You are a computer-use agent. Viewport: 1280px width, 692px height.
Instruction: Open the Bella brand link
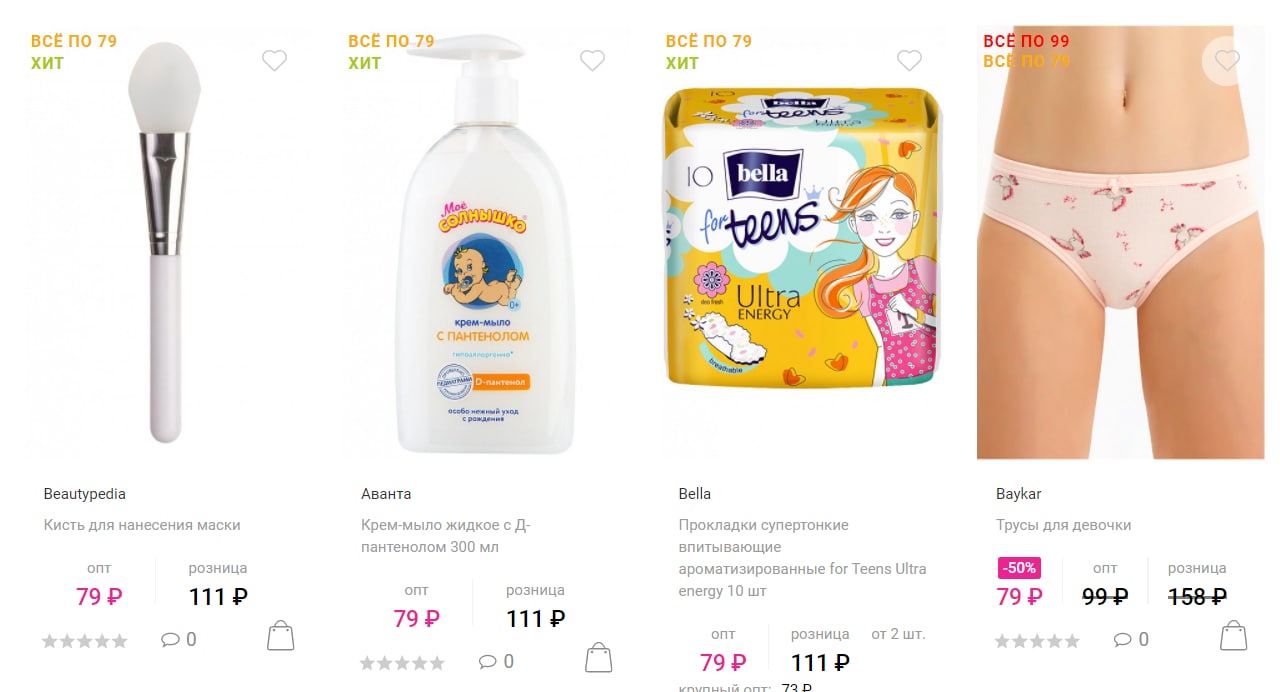[x=695, y=494]
